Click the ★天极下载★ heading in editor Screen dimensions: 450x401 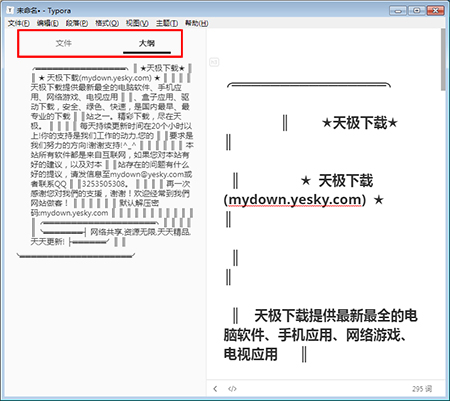(360, 123)
